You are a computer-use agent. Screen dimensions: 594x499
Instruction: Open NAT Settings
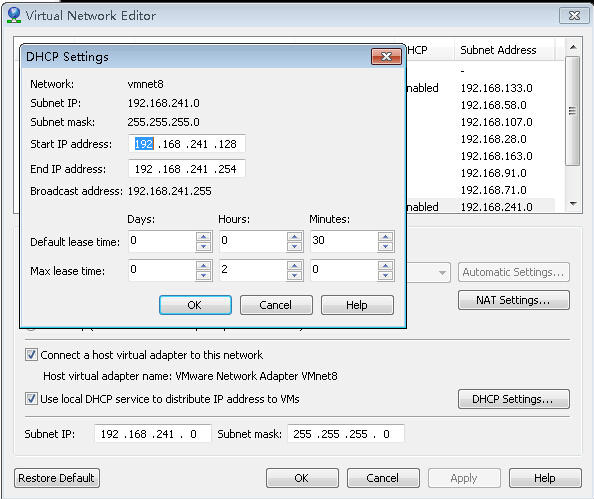514,300
